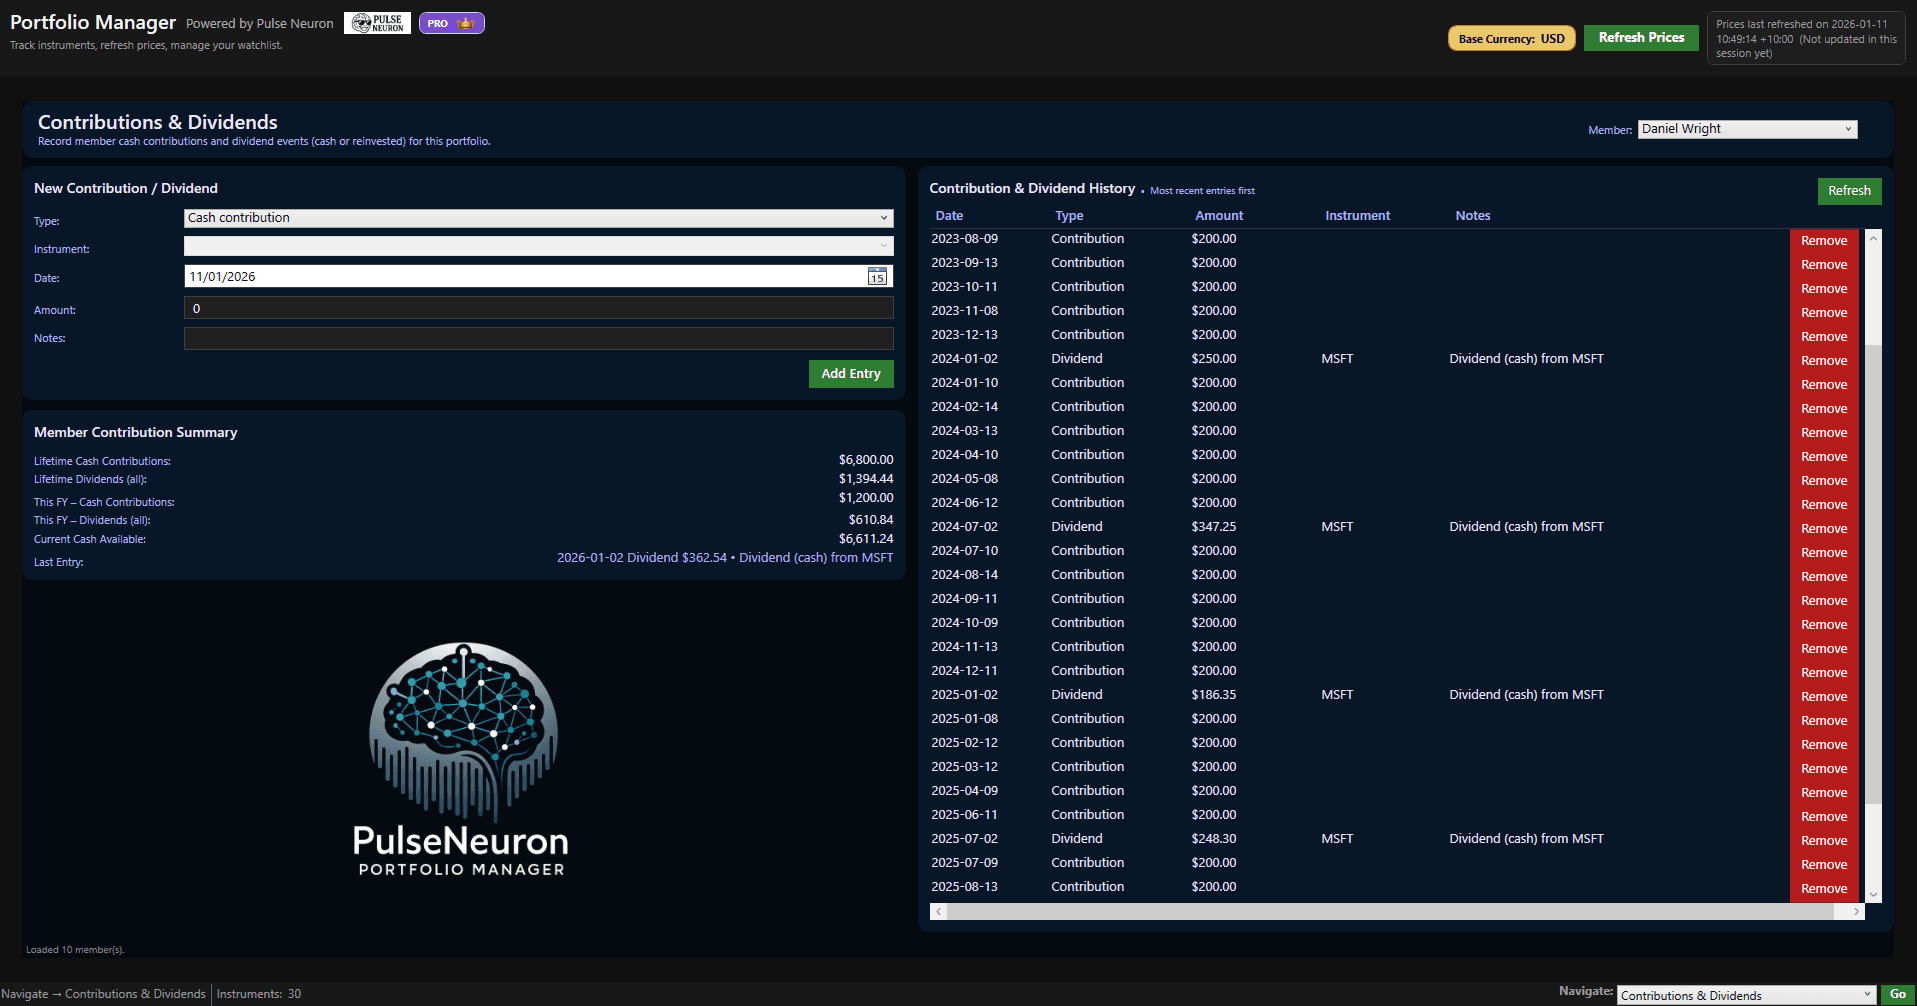
Task: Click the Amount input field
Action: click(x=538, y=308)
